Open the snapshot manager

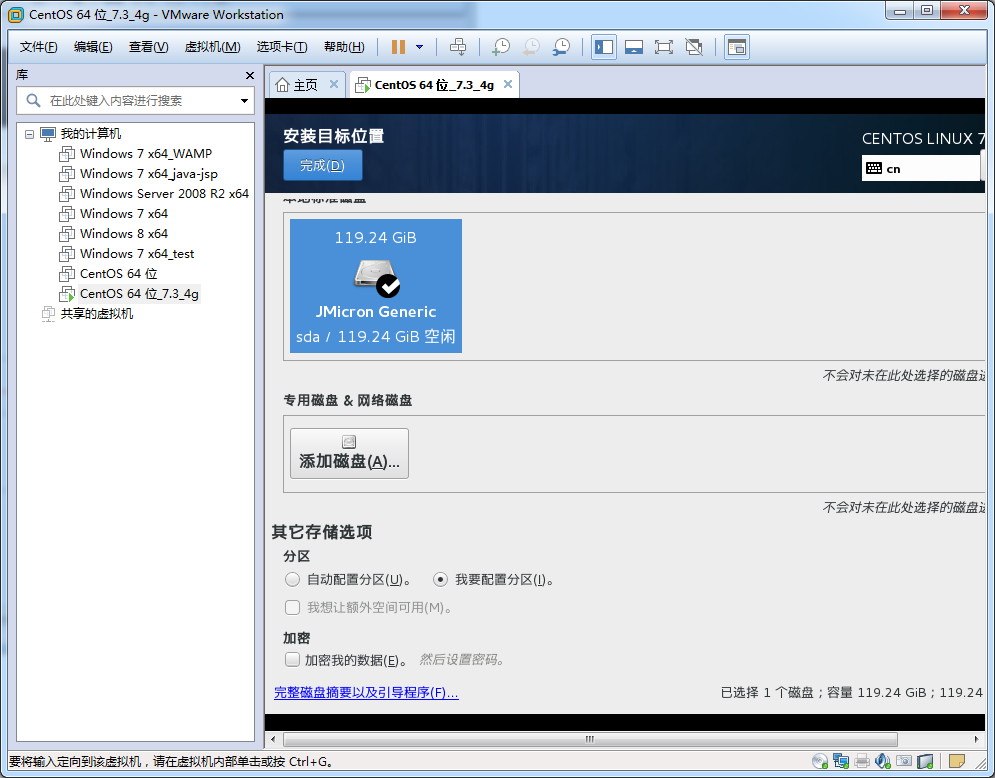tap(561, 47)
